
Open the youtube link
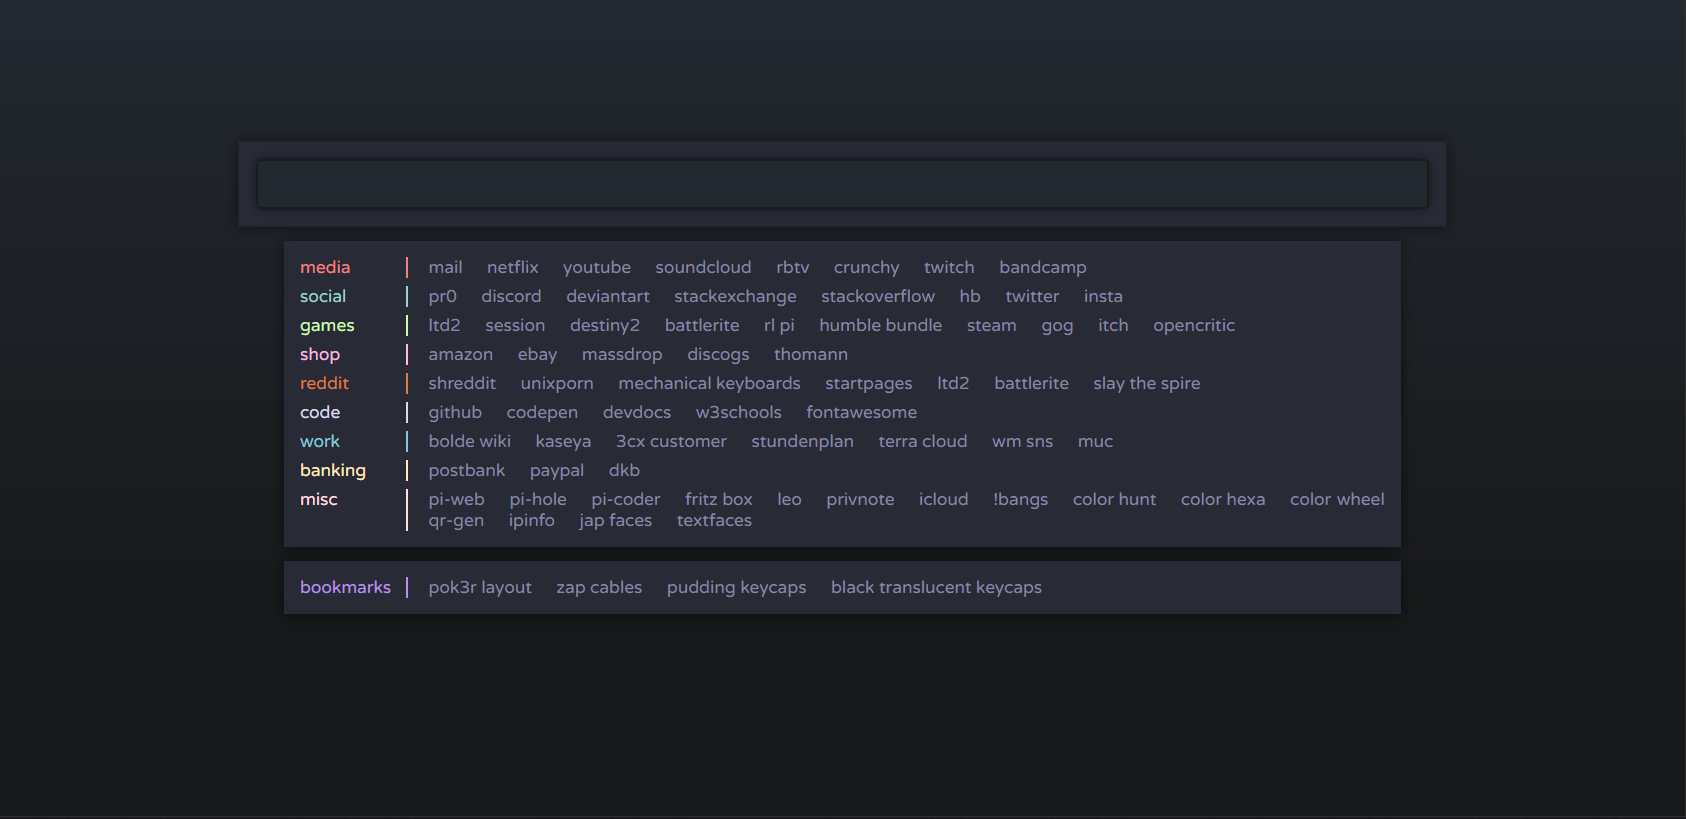point(596,267)
